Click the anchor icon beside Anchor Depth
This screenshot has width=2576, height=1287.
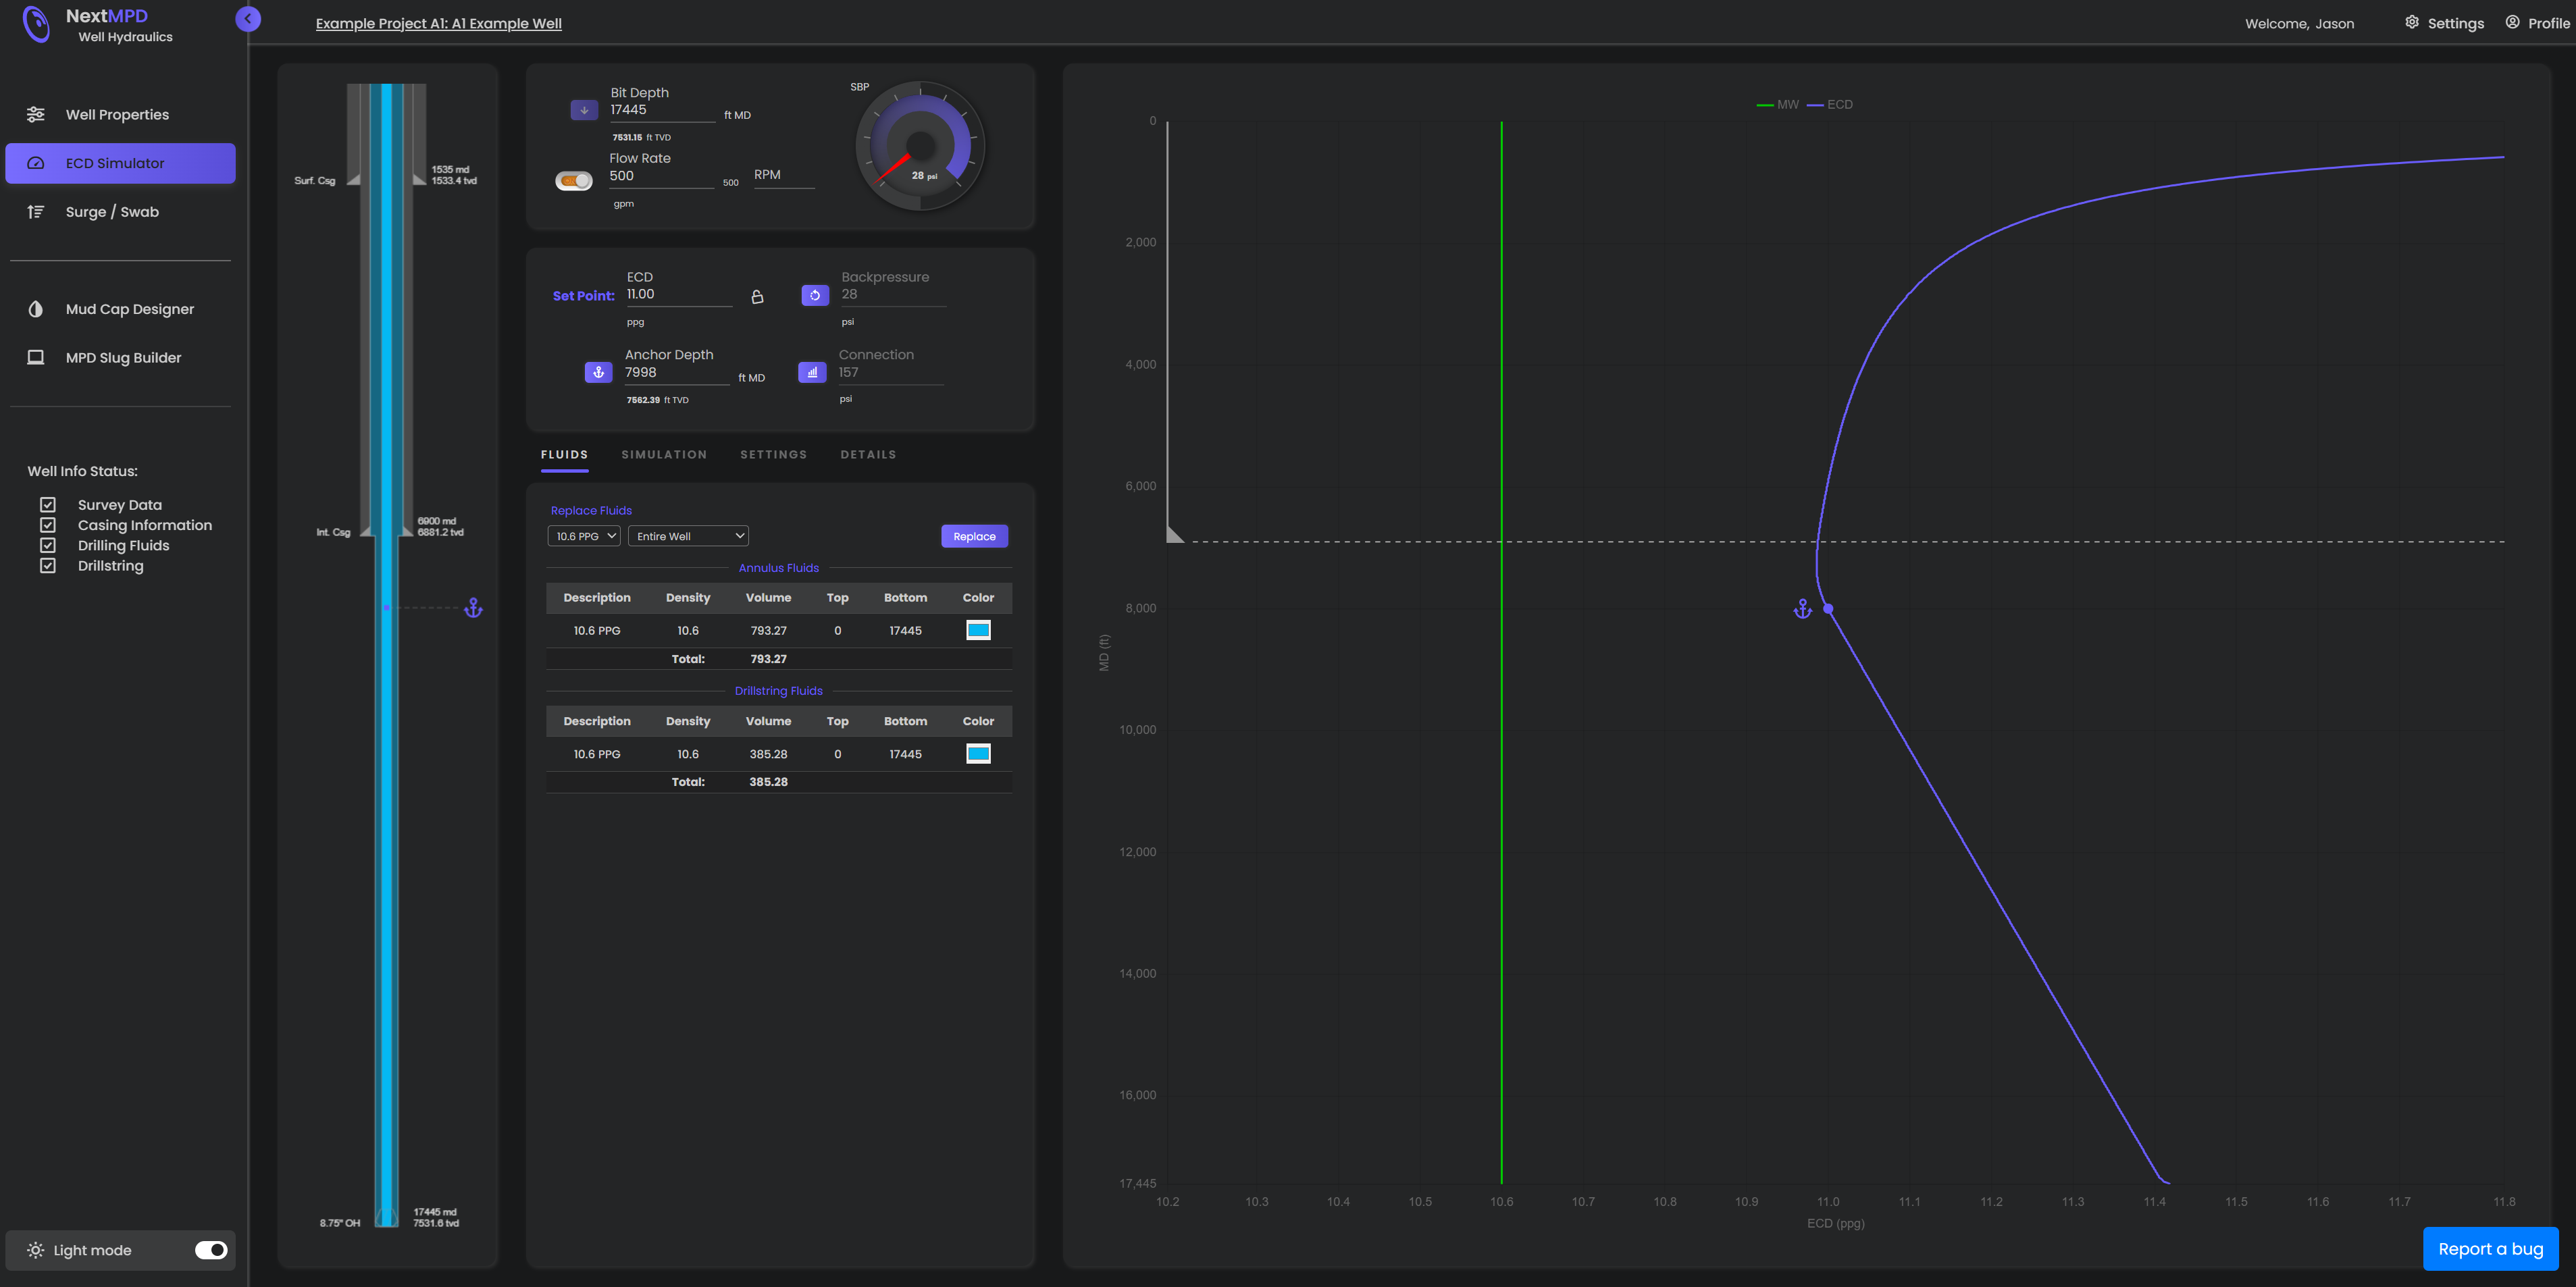[598, 371]
